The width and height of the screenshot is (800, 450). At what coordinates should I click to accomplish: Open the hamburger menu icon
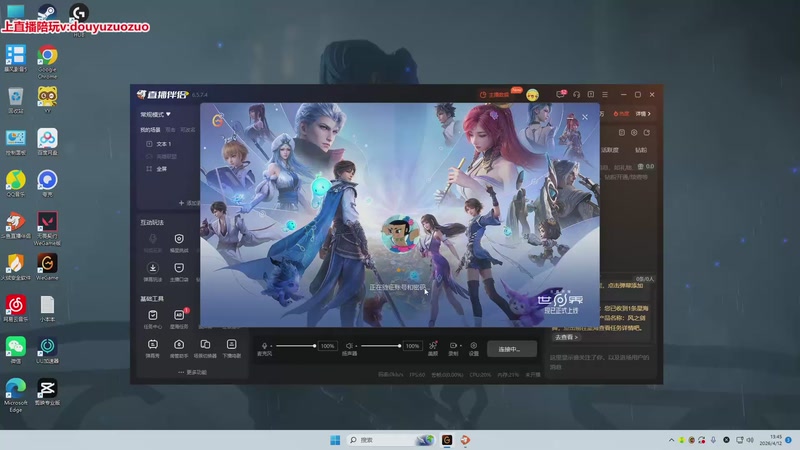[605, 94]
